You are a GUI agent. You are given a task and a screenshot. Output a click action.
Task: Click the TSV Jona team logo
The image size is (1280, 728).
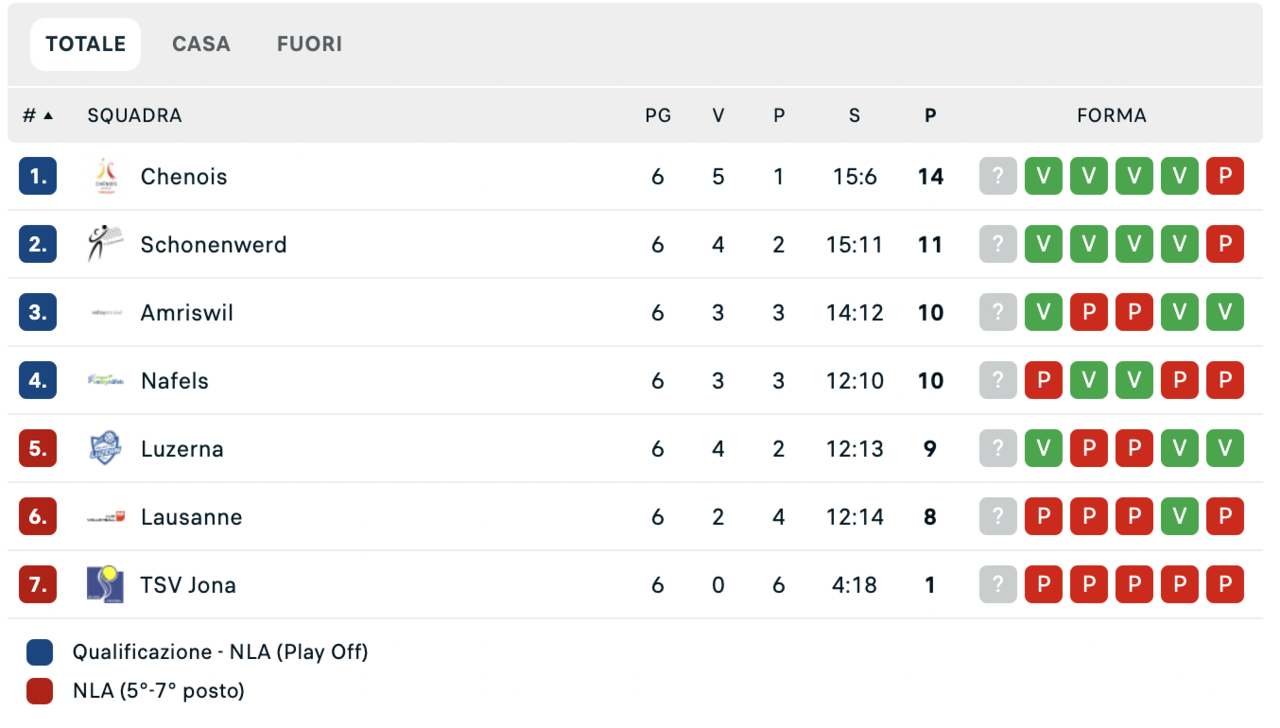(x=105, y=585)
